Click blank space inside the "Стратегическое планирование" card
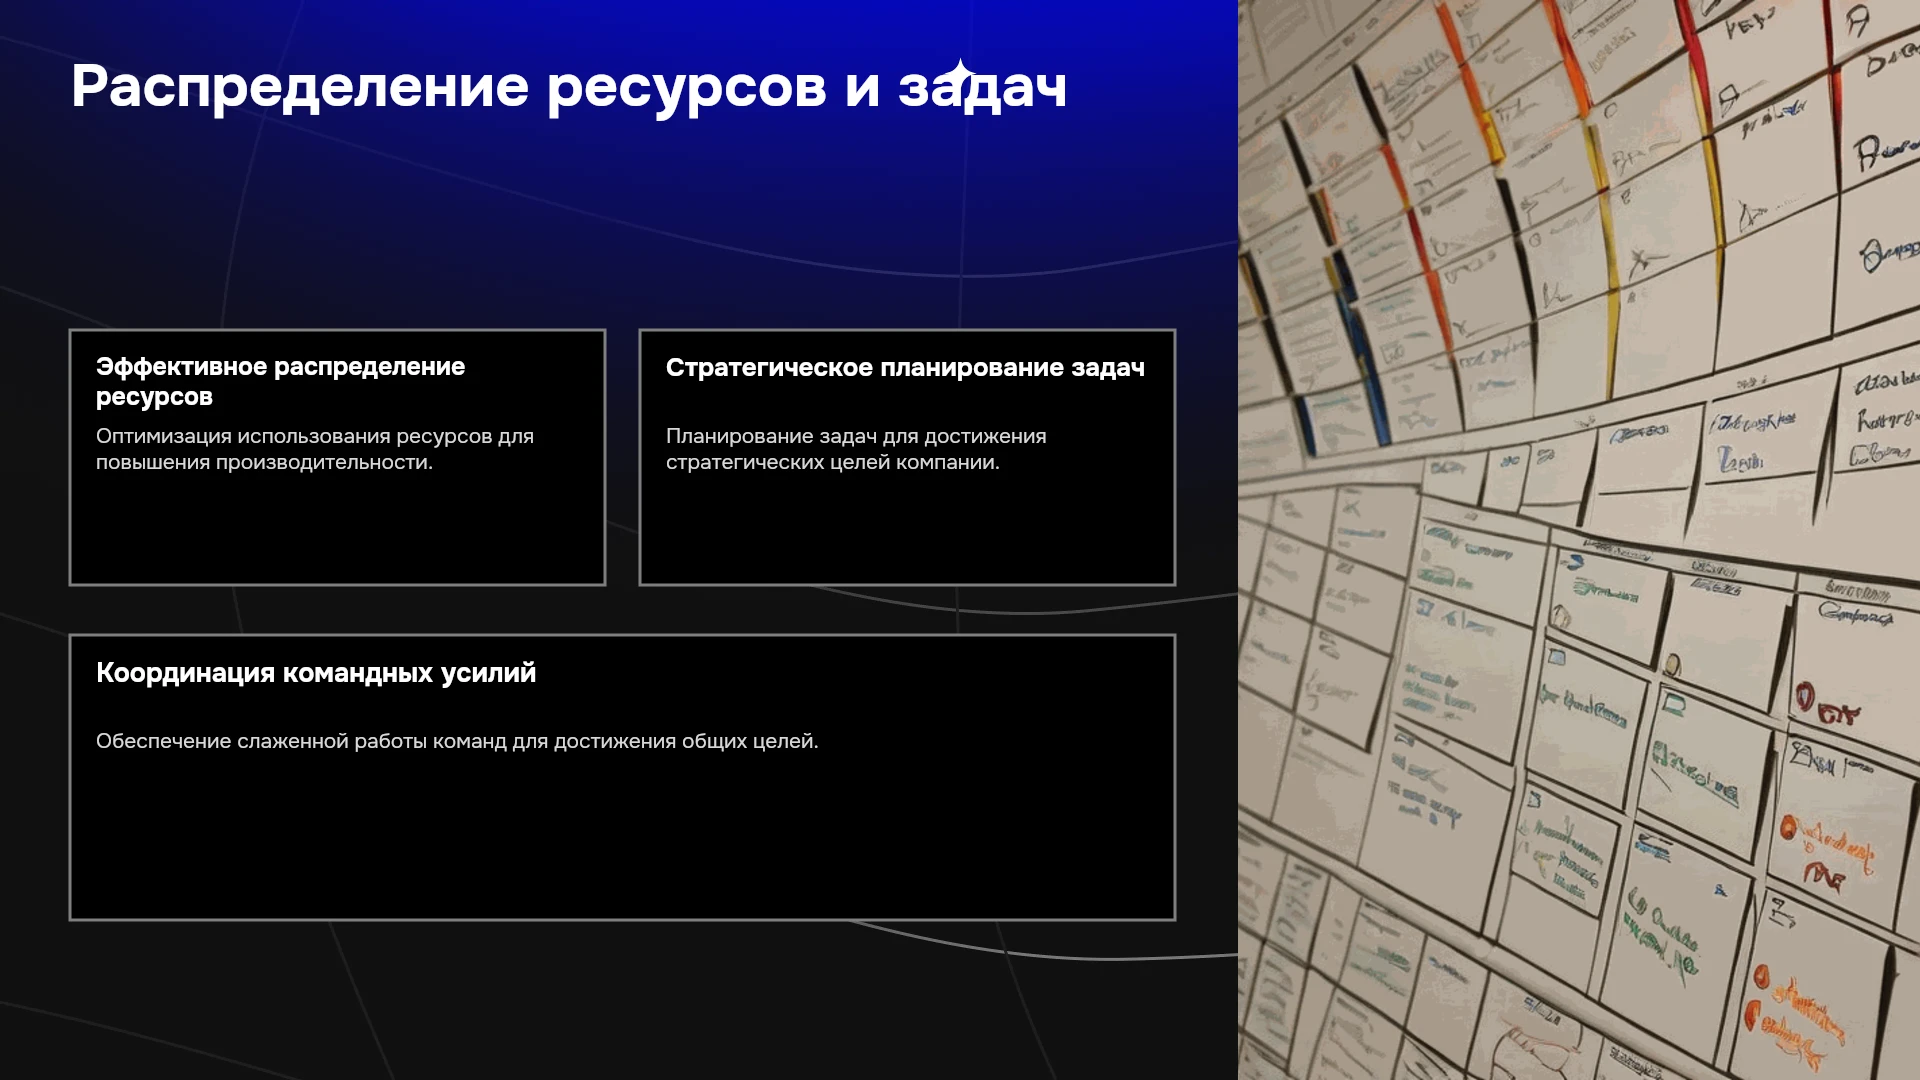This screenshot has height=1080, width=1920. click(x=907, y=530)
